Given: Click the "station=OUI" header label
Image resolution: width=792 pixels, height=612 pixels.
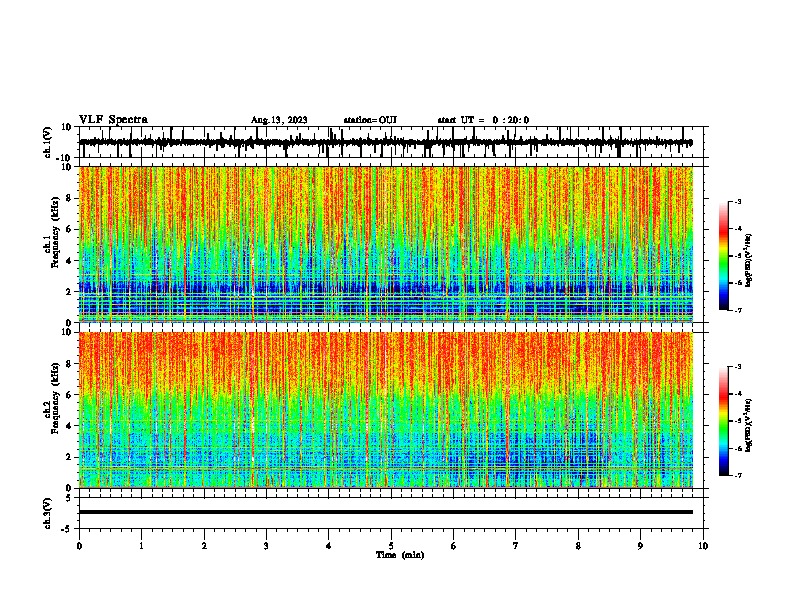Looking at the screenshot, I should [x=370, y=120].
